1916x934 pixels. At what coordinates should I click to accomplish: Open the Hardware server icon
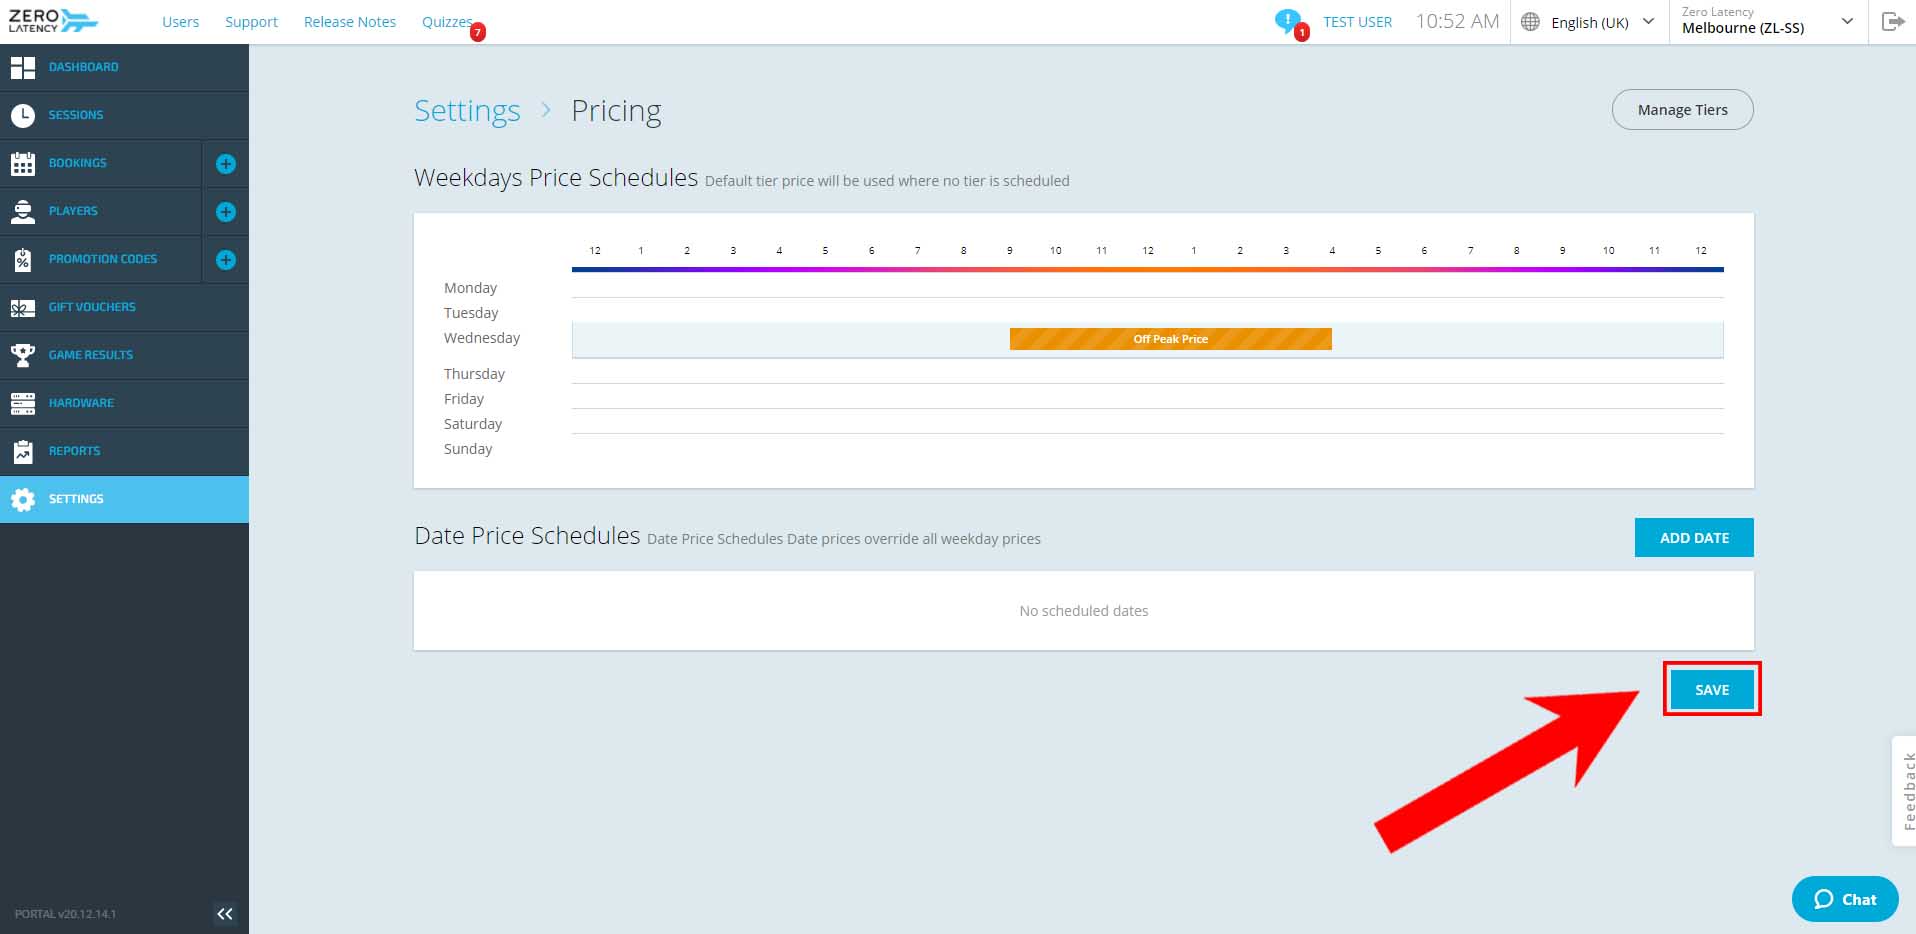pyautogui.click(x=23, y=403)
